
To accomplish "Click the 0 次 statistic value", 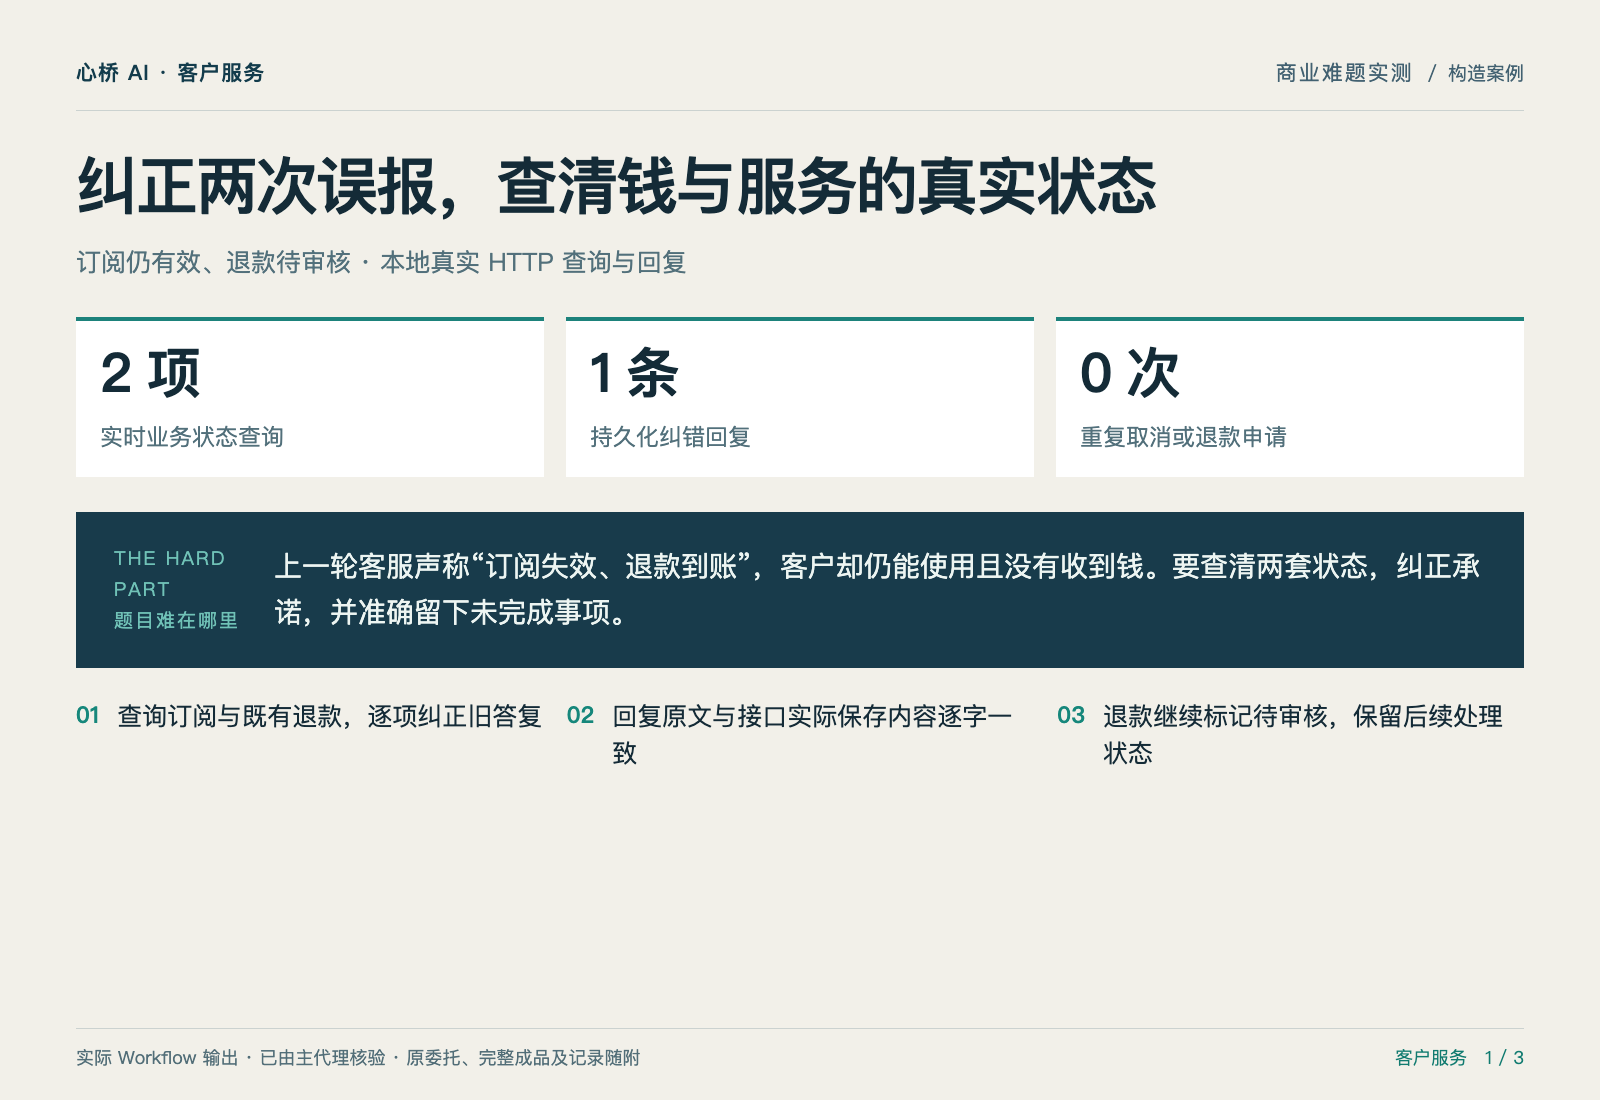I will pyautogui.click(x=1130, y=374).
